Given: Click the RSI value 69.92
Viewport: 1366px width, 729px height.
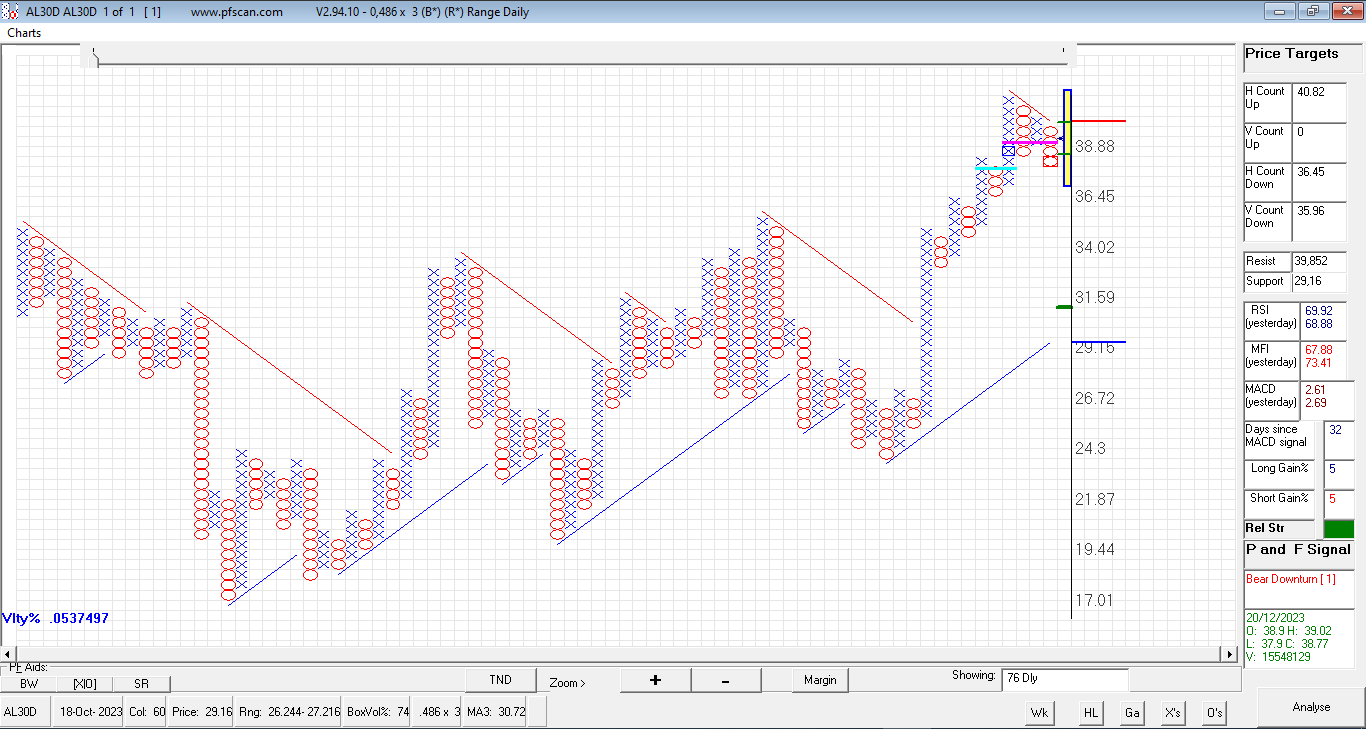Looking at the screenshot, I should (1318, 310).
